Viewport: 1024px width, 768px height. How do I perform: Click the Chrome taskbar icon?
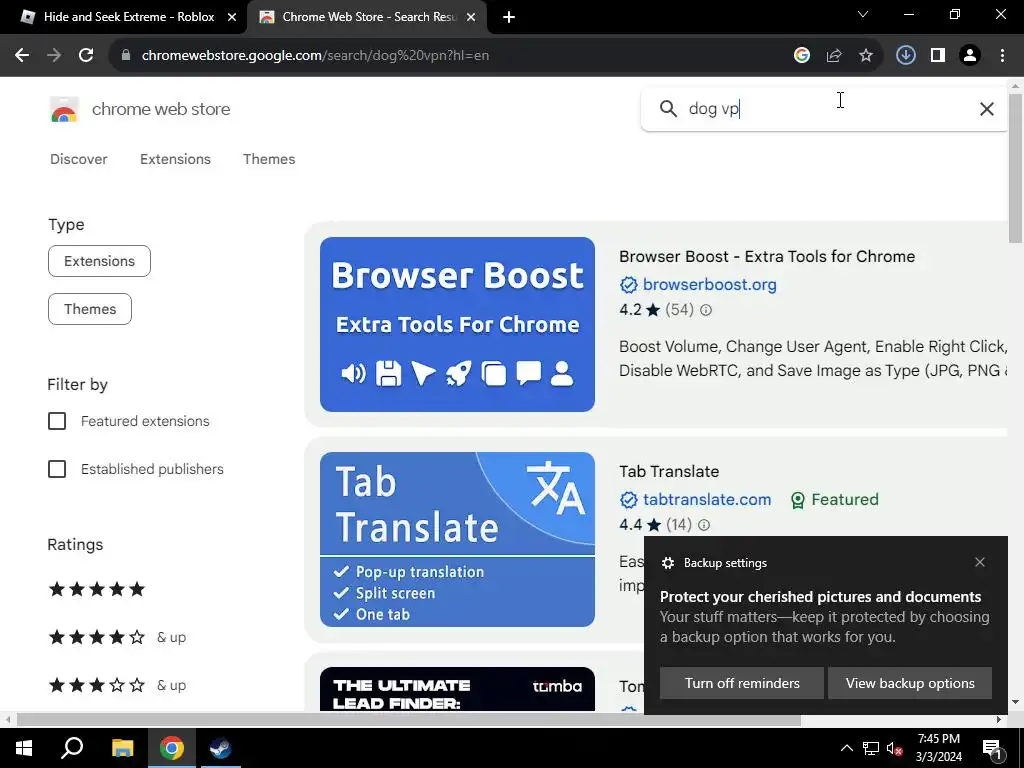click(172, 748)
